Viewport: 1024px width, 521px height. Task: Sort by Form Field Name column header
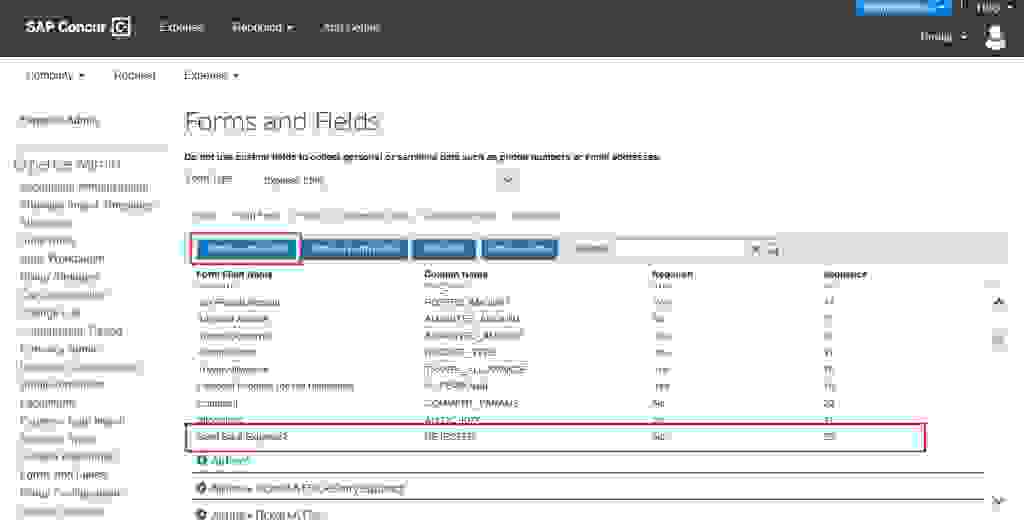tap(234, 275)
